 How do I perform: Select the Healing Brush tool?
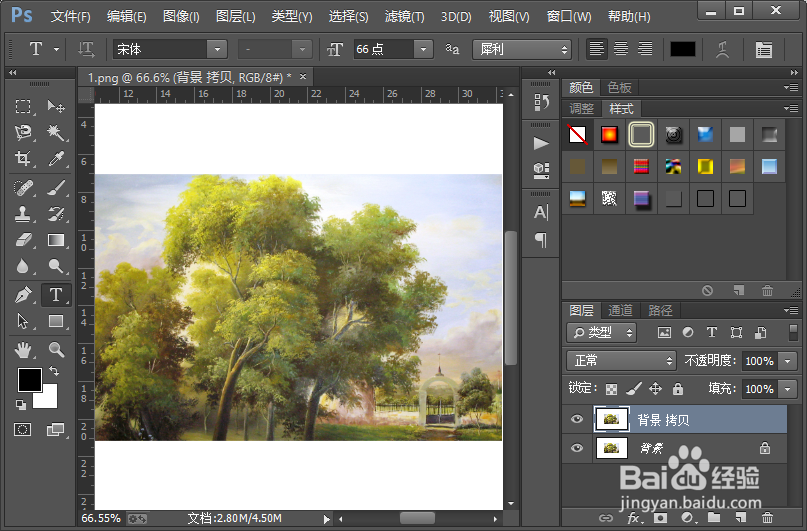(23, 188)
